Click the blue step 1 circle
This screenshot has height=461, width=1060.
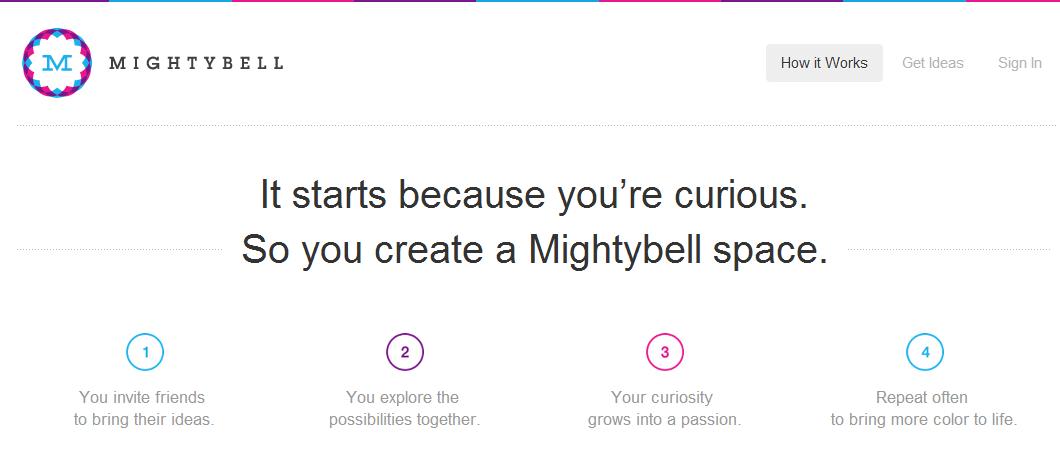pyautogui.click(x=145, y=352)
